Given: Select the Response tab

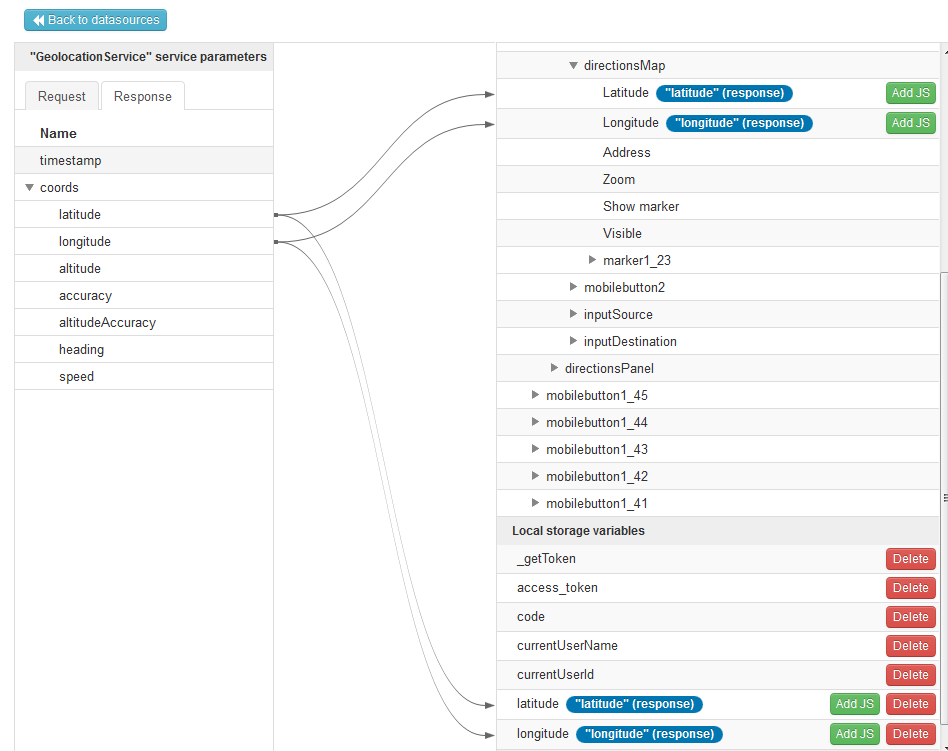Looking at the screenshot, I should (142, 97).
